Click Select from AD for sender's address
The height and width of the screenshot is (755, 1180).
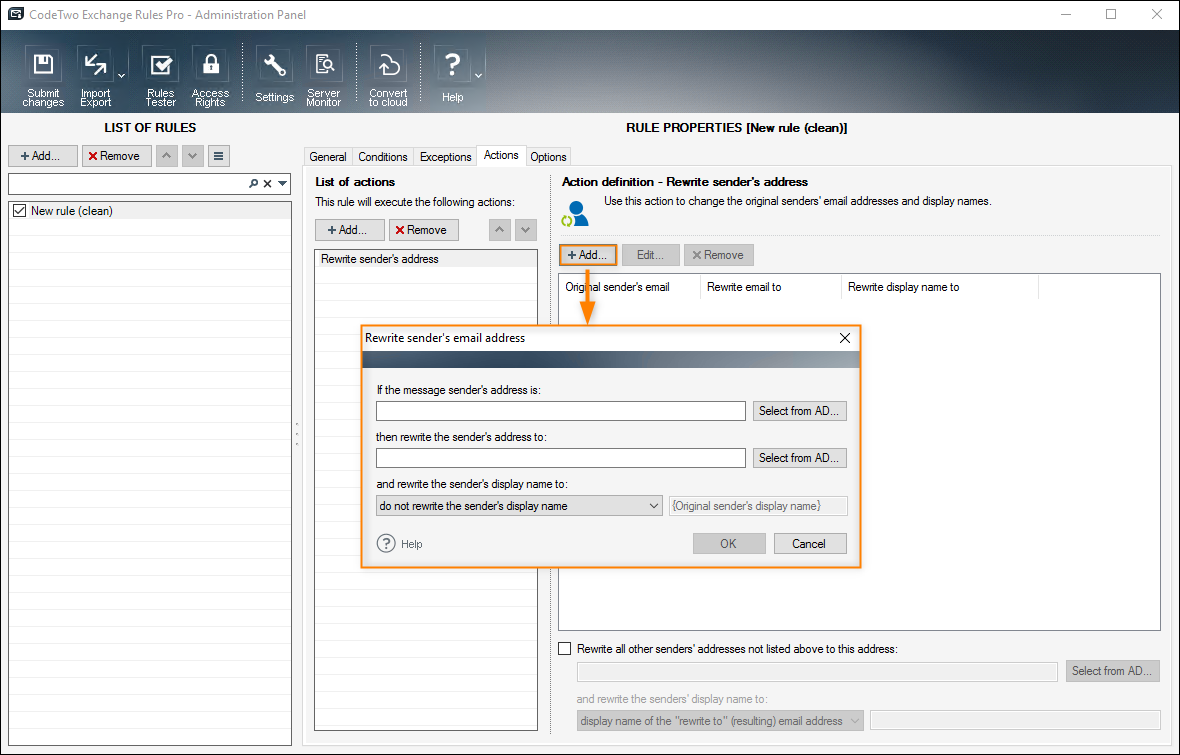pyautogui.click(x=800, y=411)
